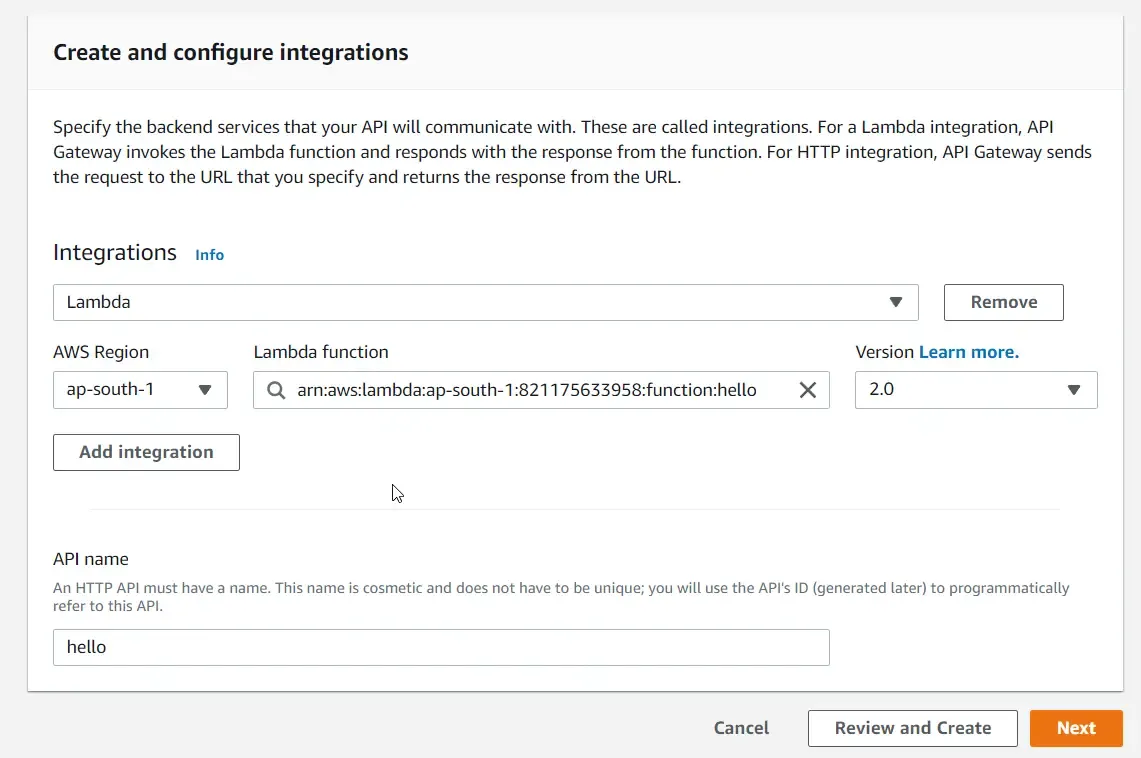This screenshot has height=758, width=1141.
Task: Click the Add integration button
Action: pyautogui.click(x=145, y=452)
